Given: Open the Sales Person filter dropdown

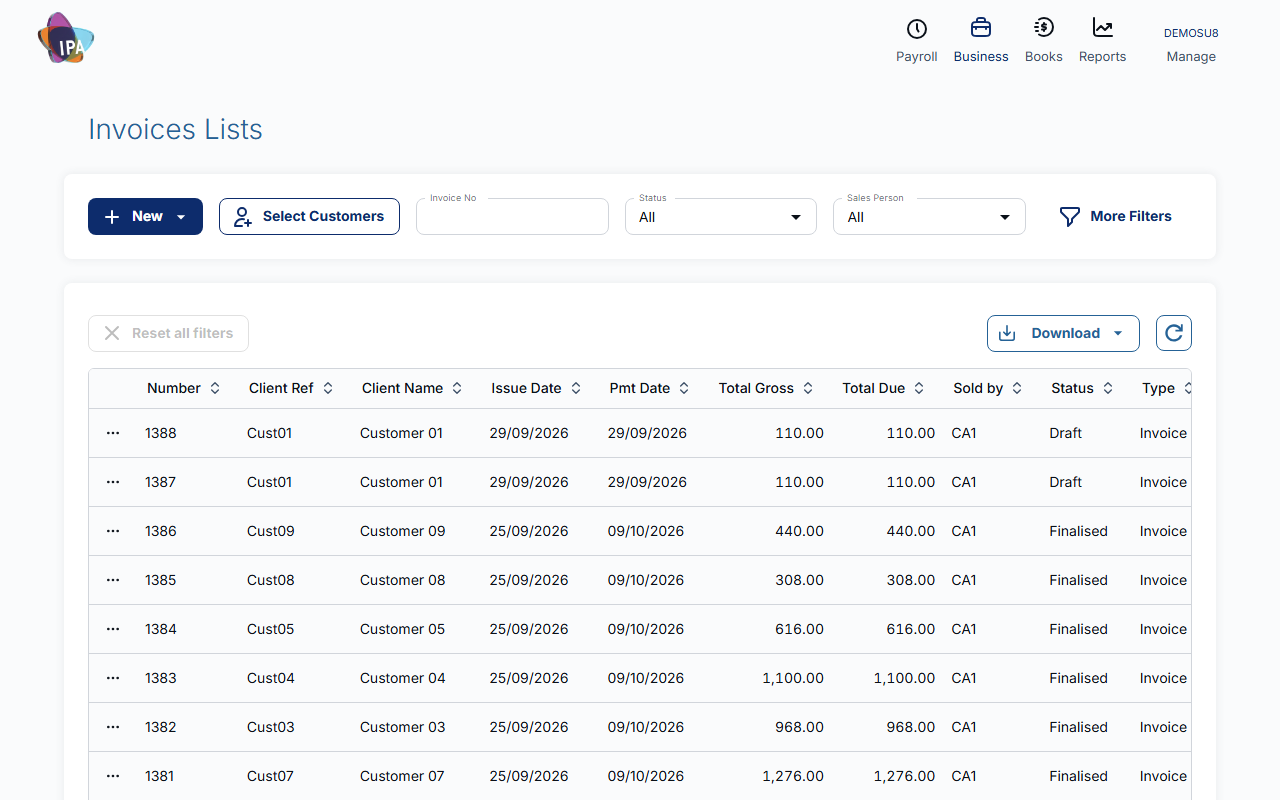Looking at the screenshot, I should 929,217.
